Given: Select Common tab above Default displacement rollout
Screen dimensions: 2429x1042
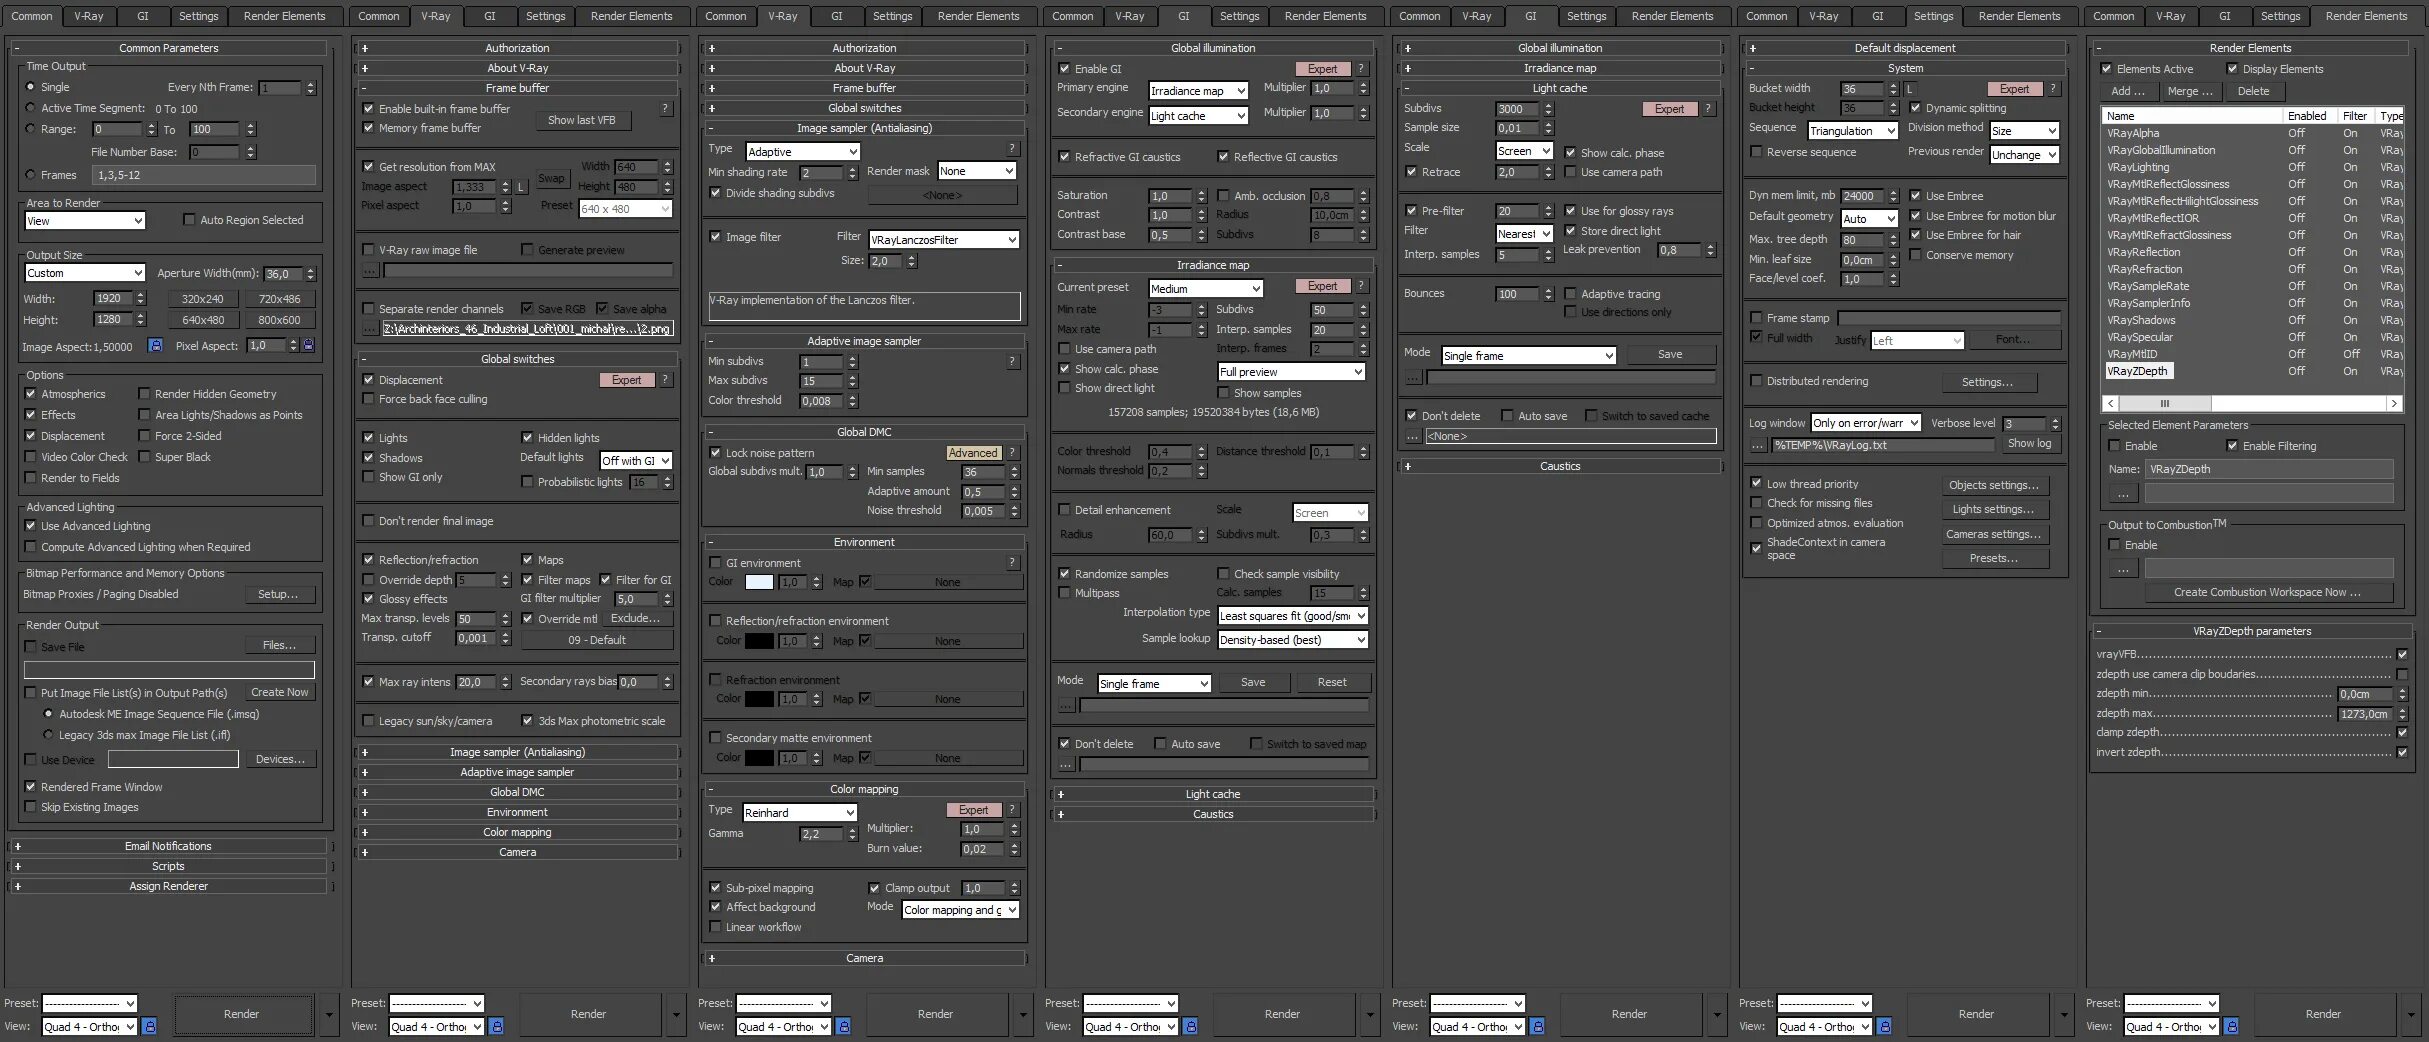Looking at the screenshot, I should coord(1767,16).
